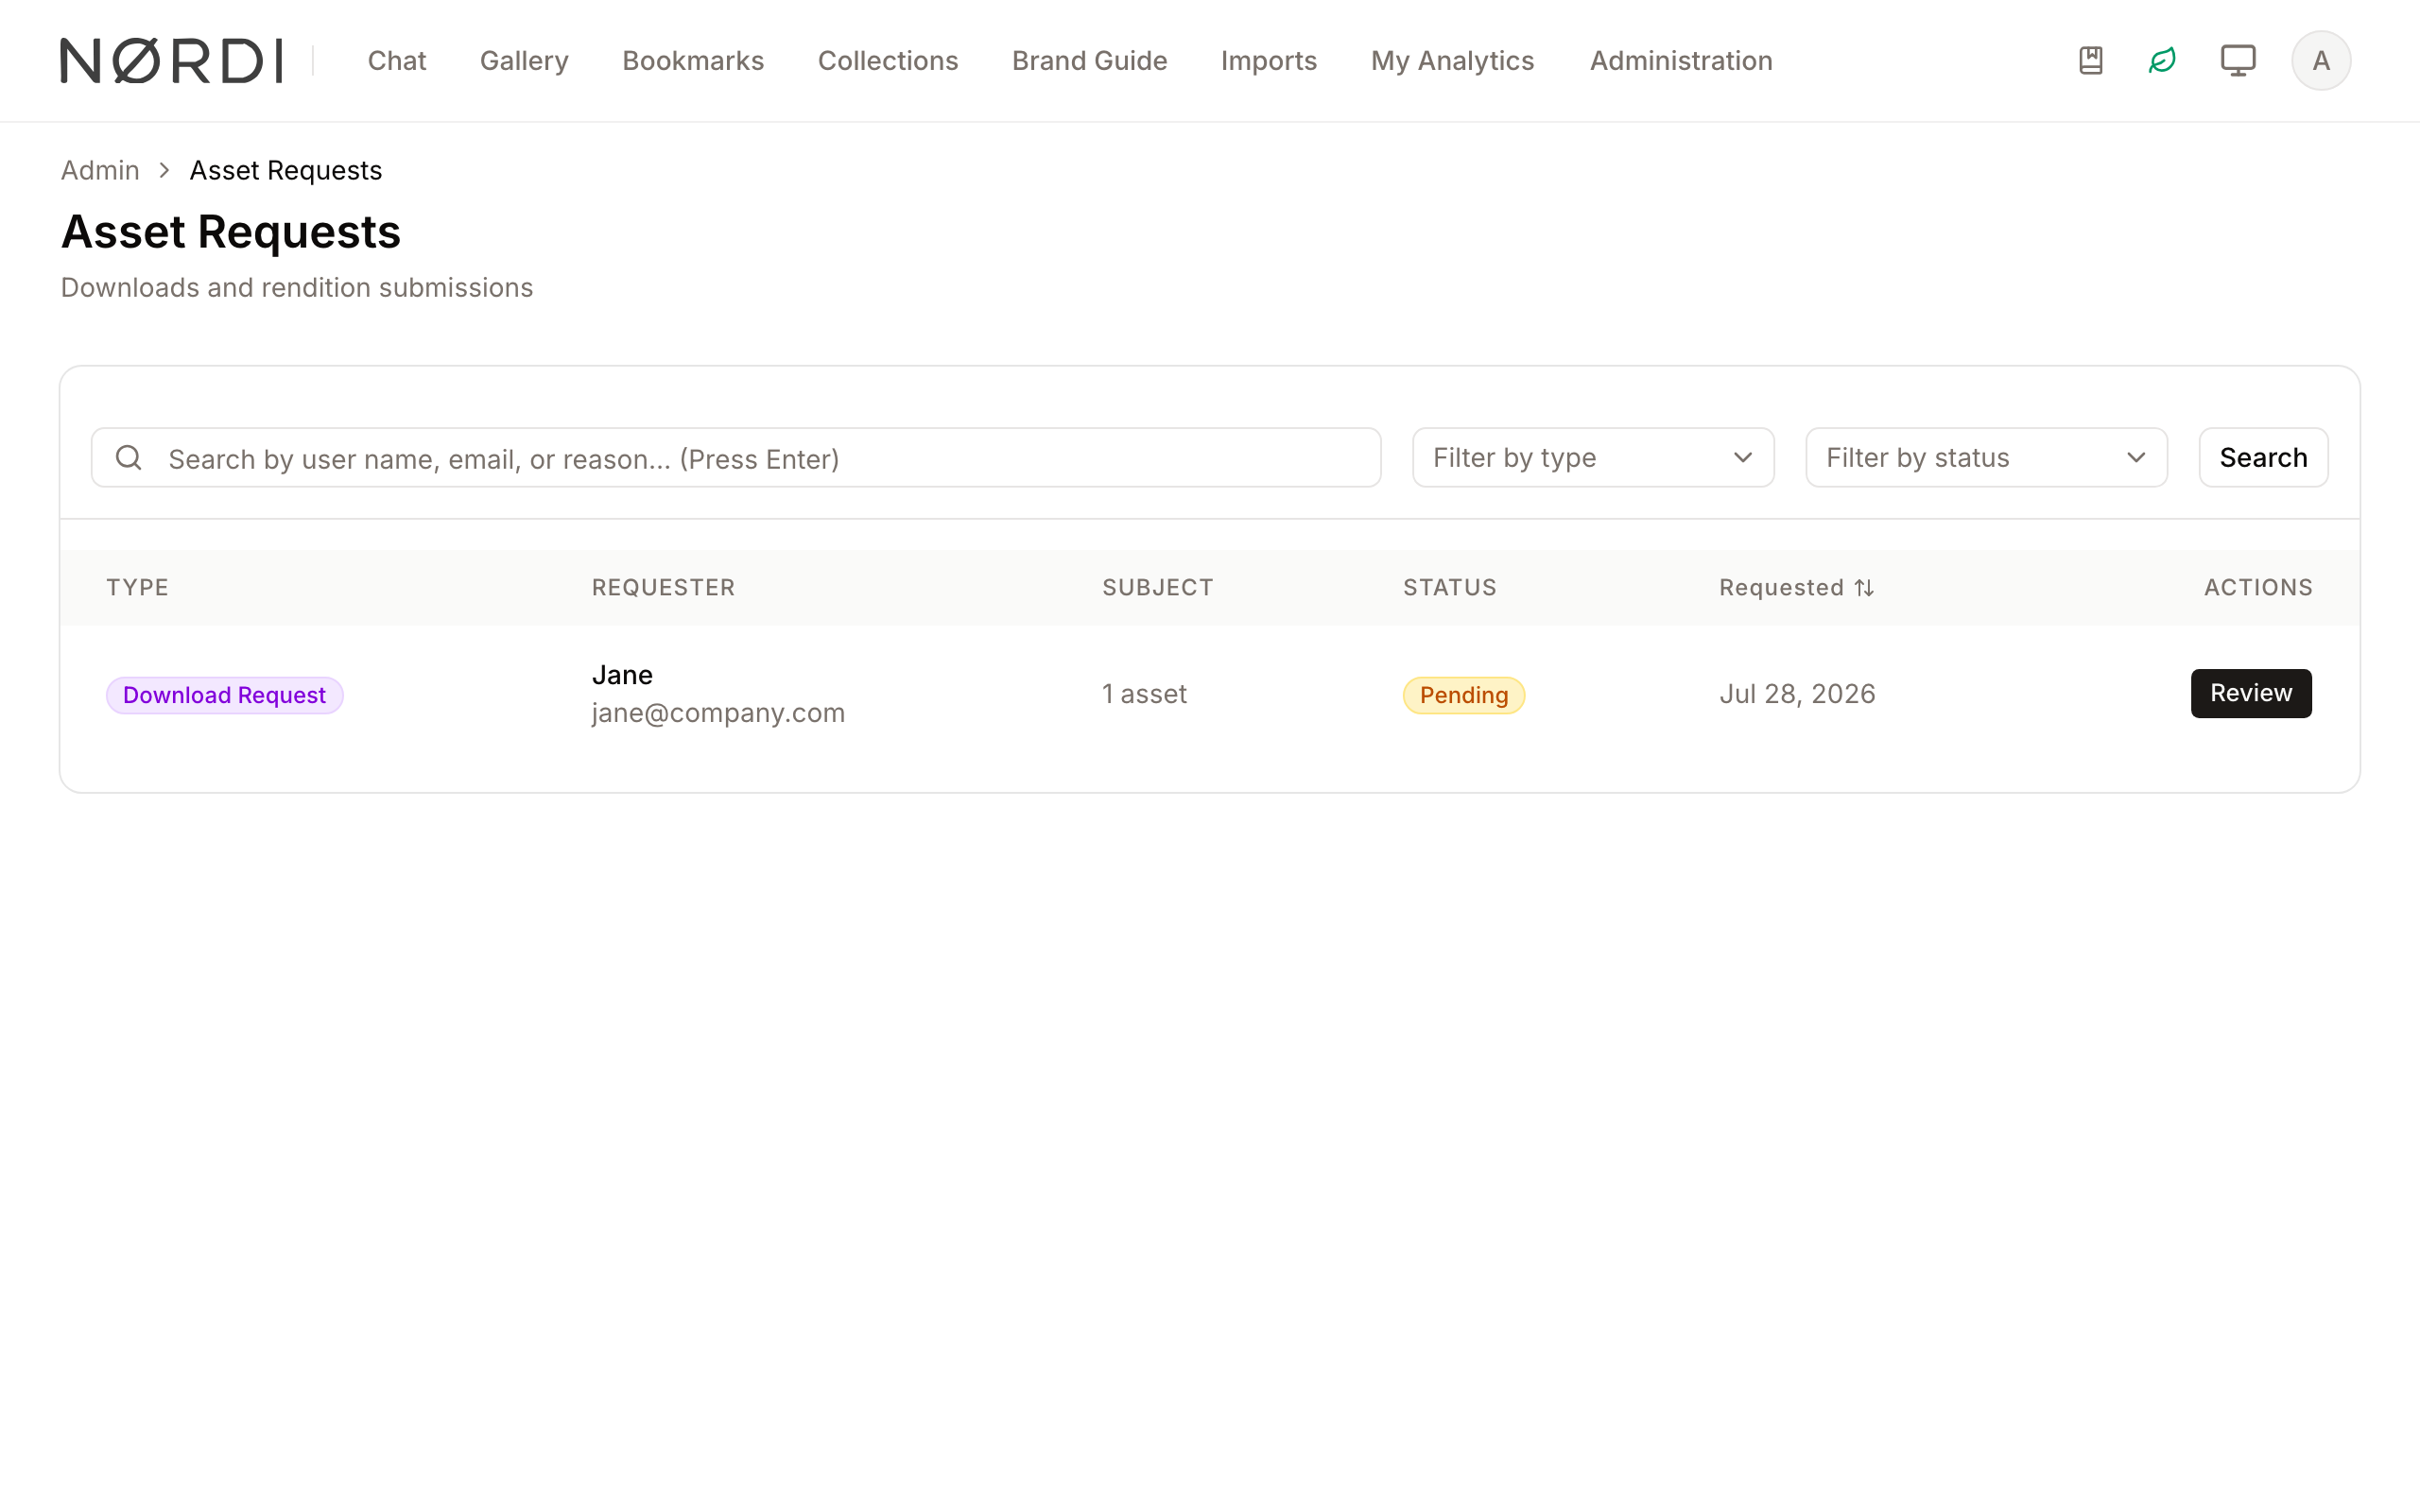Click the jane@company.com email
This screenshot has width=2420, height=1512.
(x=718, y=713)
